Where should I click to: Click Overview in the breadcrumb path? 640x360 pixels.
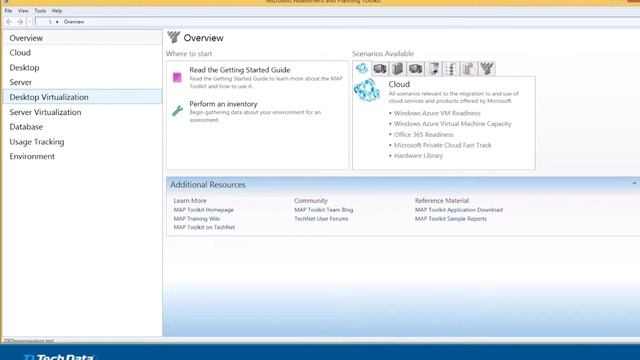pos(74,22)
